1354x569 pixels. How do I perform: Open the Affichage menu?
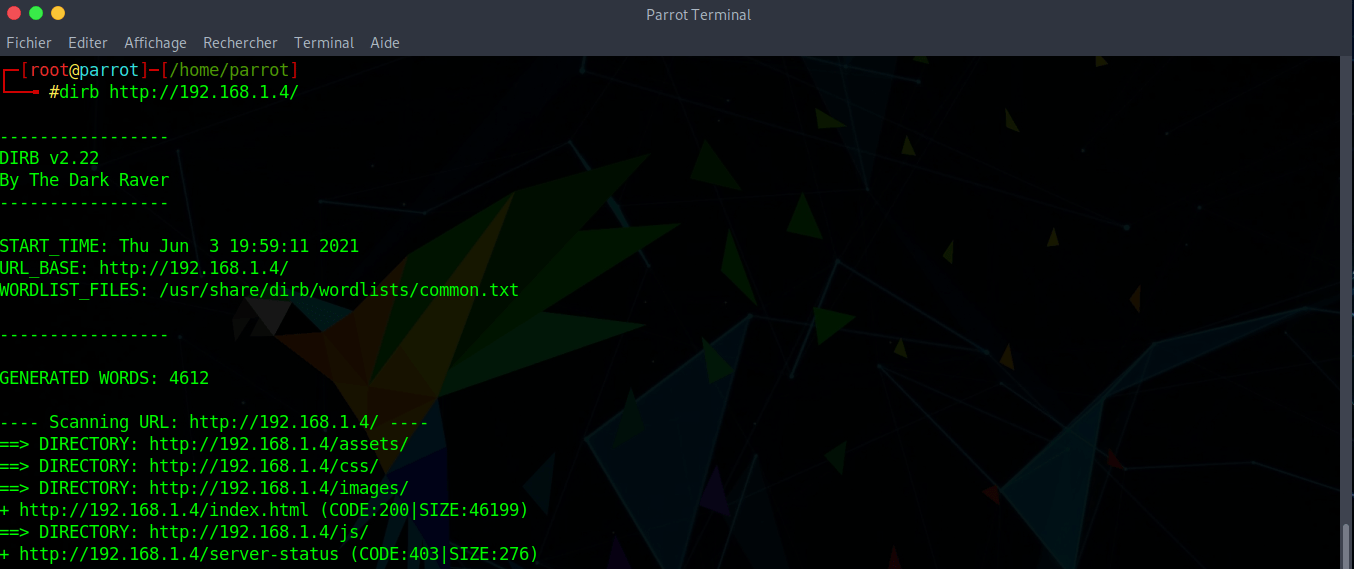pyautogui.click(x=155, y=43)
